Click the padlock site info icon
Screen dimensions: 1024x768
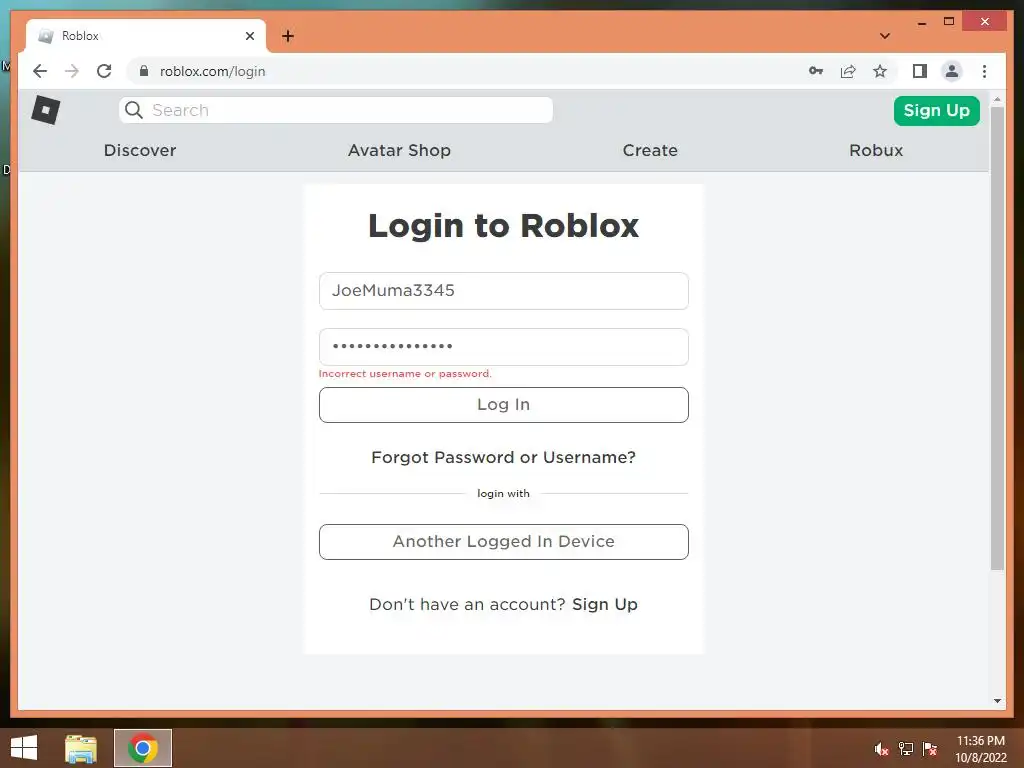[x=144, y=71]
